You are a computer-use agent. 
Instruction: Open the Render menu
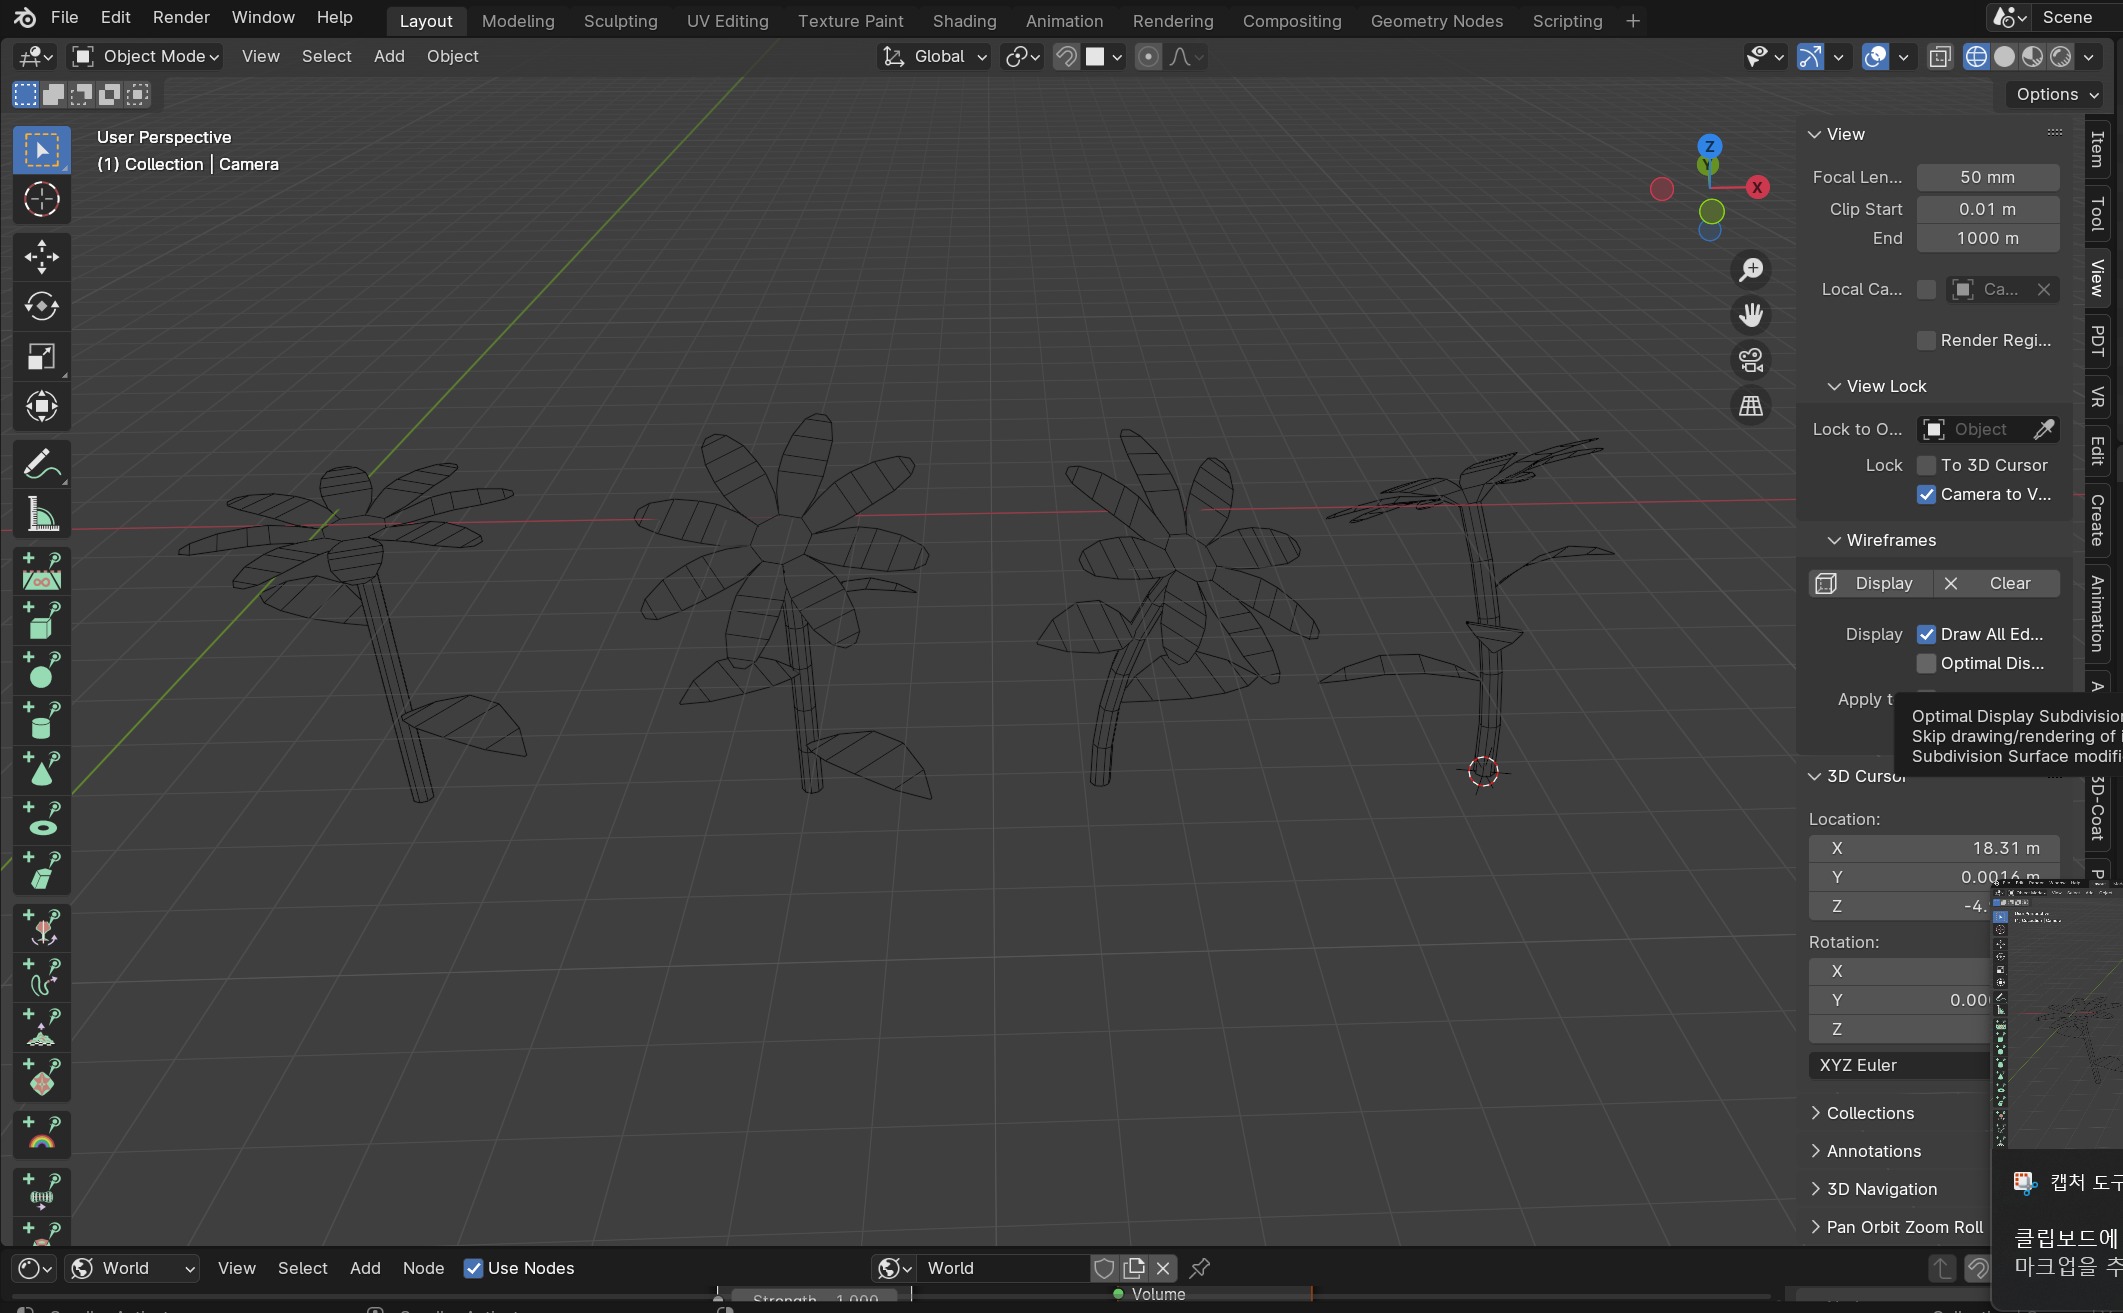(x=181, y=17)
